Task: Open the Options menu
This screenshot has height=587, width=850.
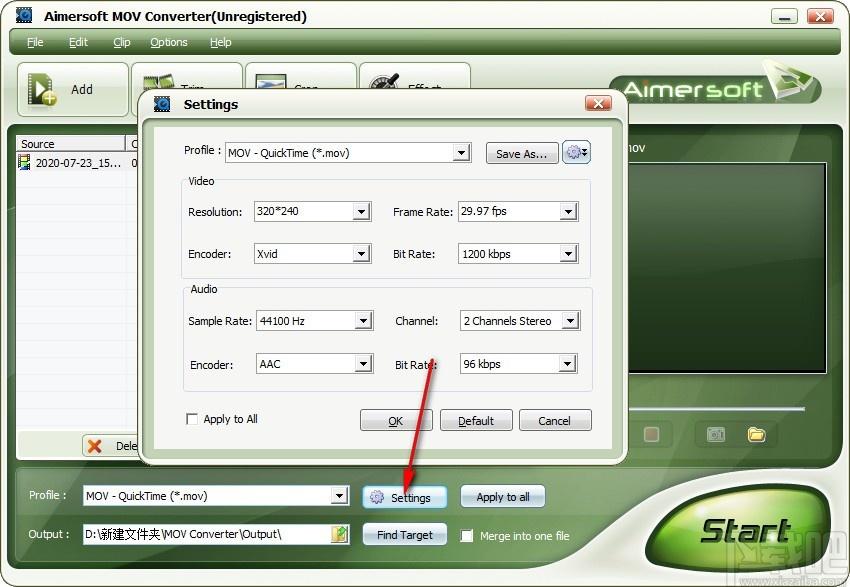Action: pos(169,42)
